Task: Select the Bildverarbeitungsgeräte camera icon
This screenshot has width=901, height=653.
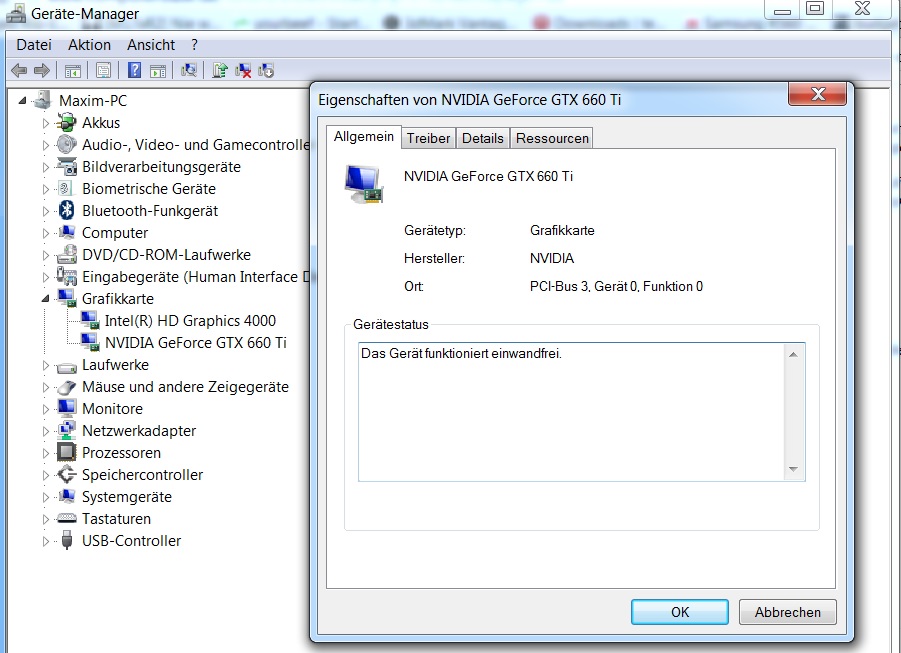Action: [x=67, y=166]
